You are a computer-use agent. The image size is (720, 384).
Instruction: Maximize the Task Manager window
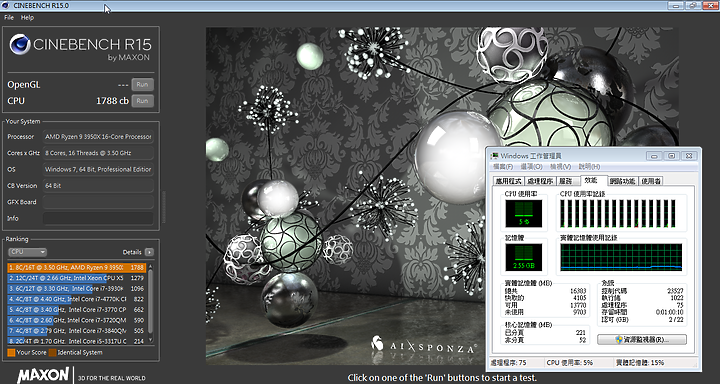click(671, 156)
